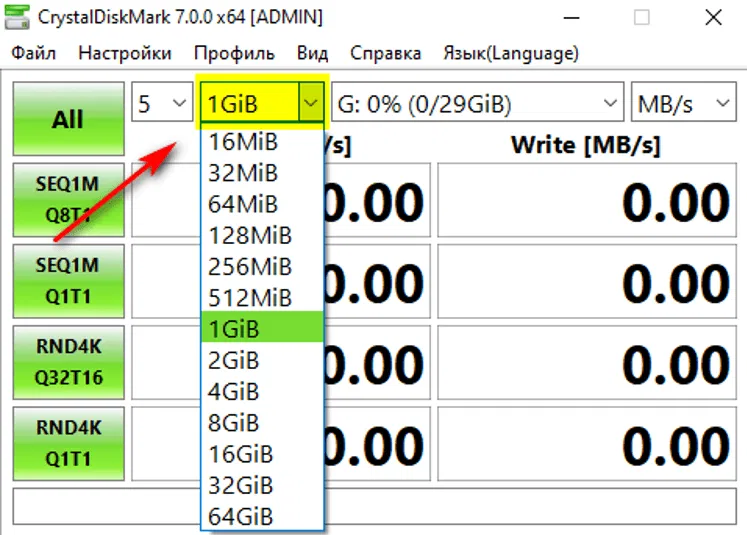This screenshot has height=535, width=747.
Task: Click the SEQ1M Q1T1 write result value
Action: pos(587,281)
